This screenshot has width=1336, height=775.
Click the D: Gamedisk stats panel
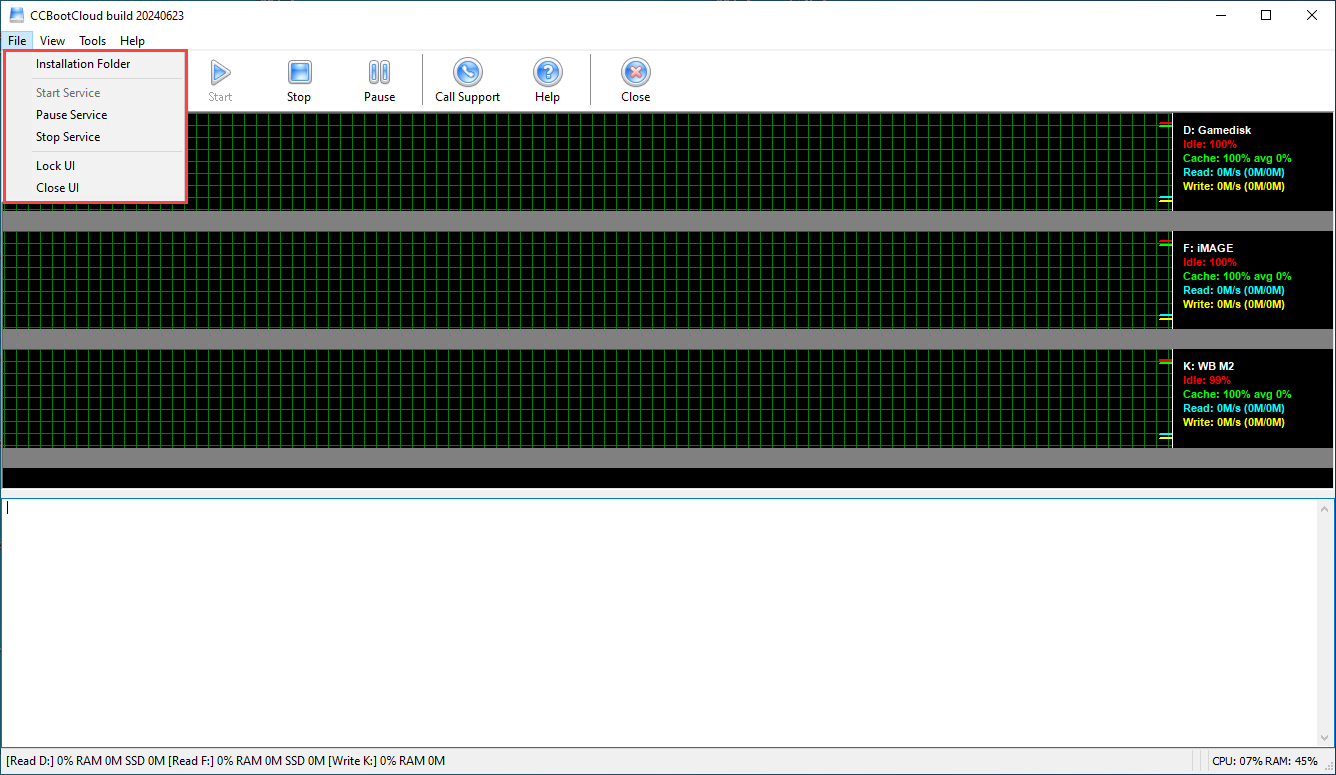tap(1252, 160)
